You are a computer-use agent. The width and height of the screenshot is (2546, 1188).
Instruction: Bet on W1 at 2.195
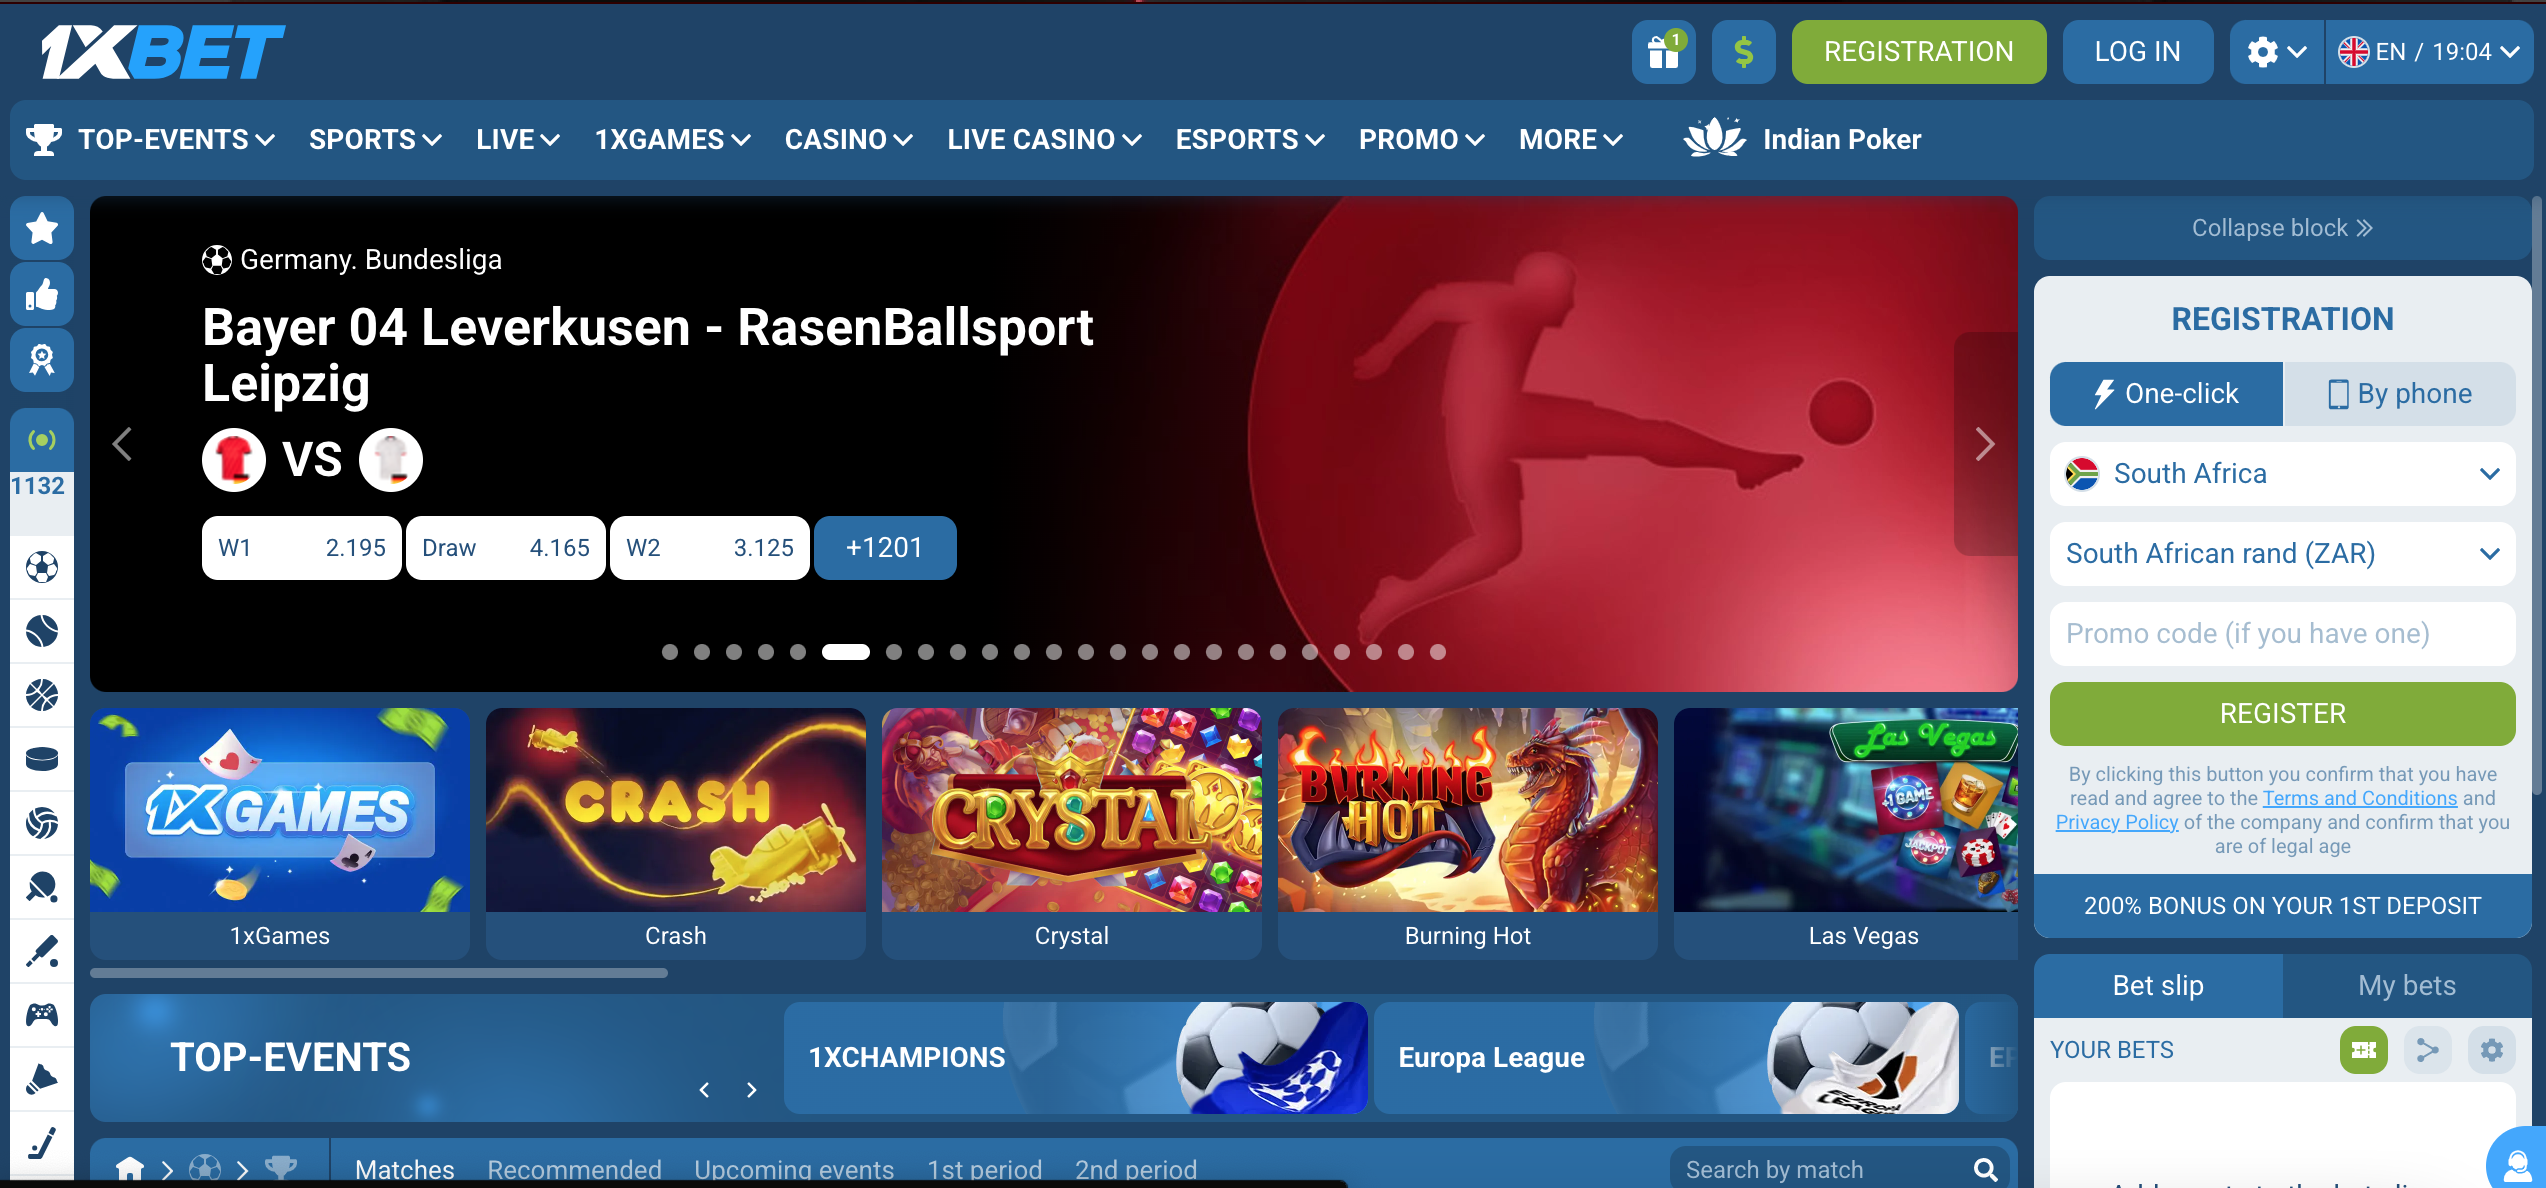pyautogui.click(x=302, y=548)
